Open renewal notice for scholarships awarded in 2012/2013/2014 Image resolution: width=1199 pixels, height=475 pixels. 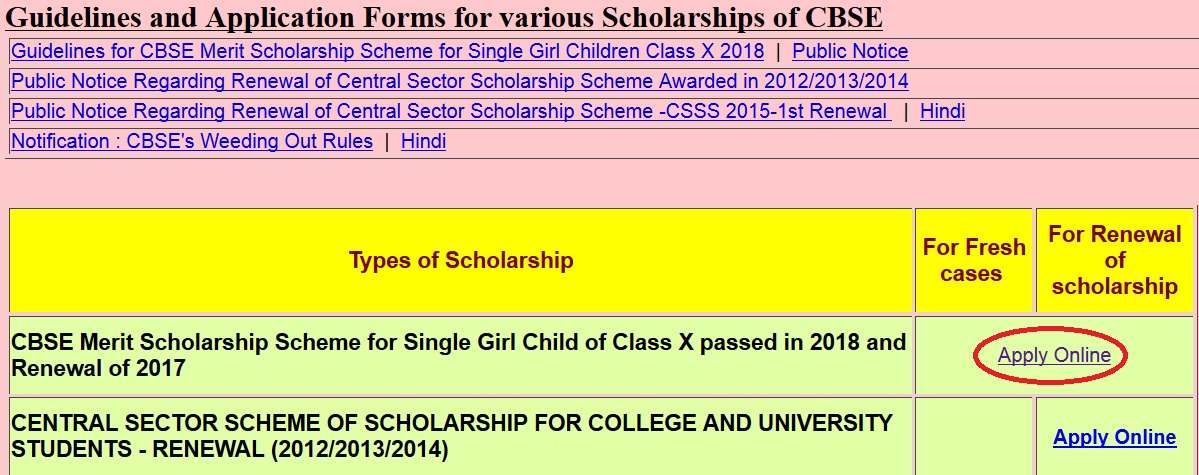point(459,81)
